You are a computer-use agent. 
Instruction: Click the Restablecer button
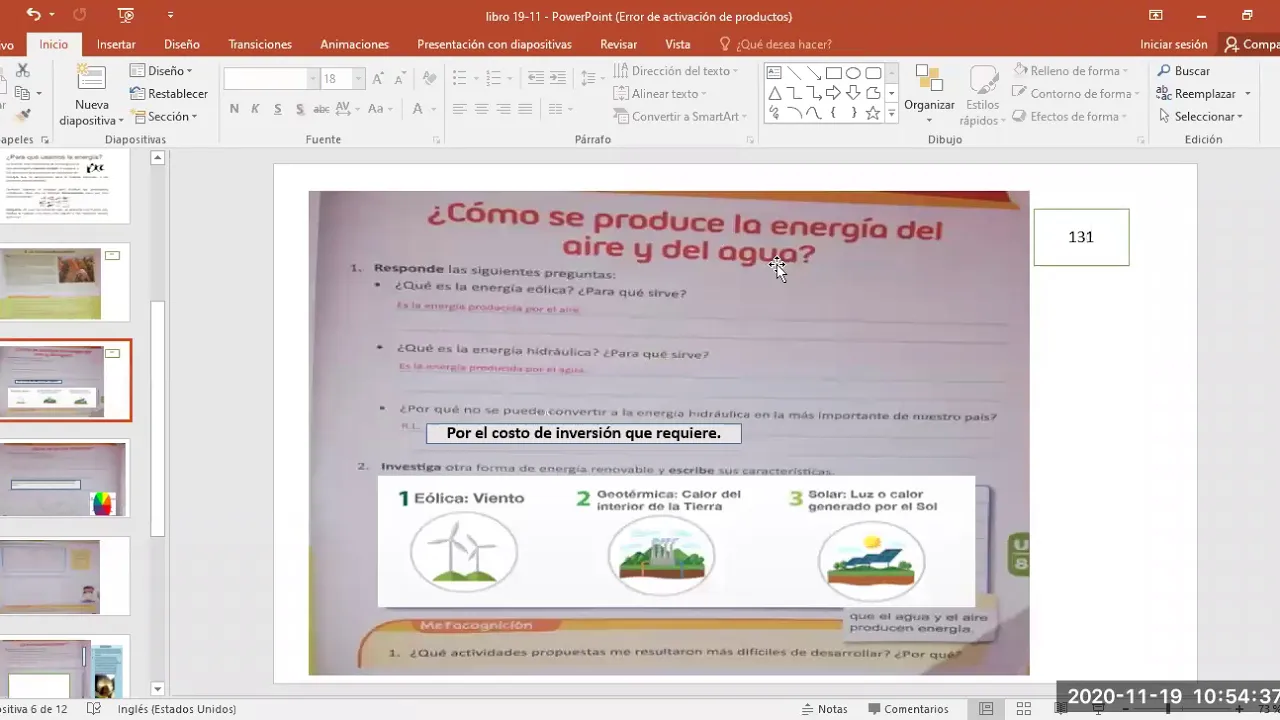168,94
